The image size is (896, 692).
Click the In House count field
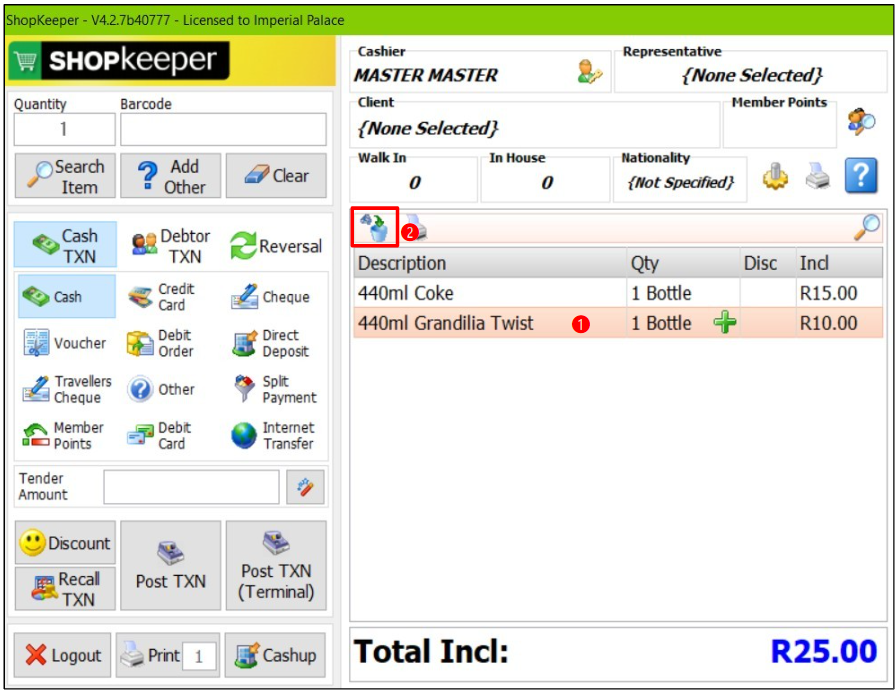point(546,182)
